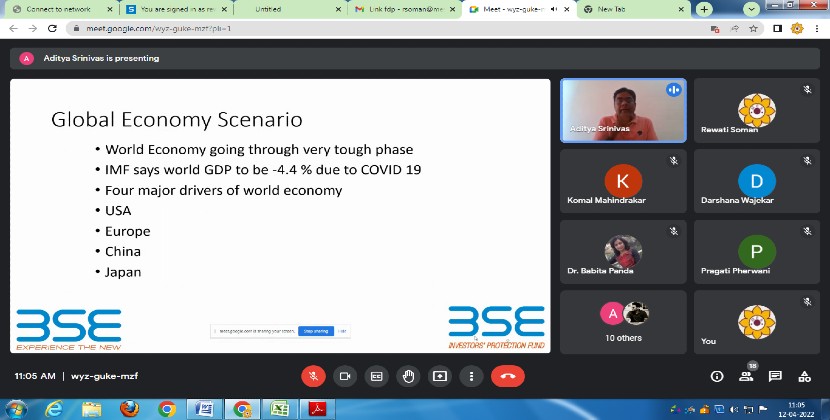The image size is (830, 420).
Task: Raise hand in the meeting
Action: tap(408, 376)
